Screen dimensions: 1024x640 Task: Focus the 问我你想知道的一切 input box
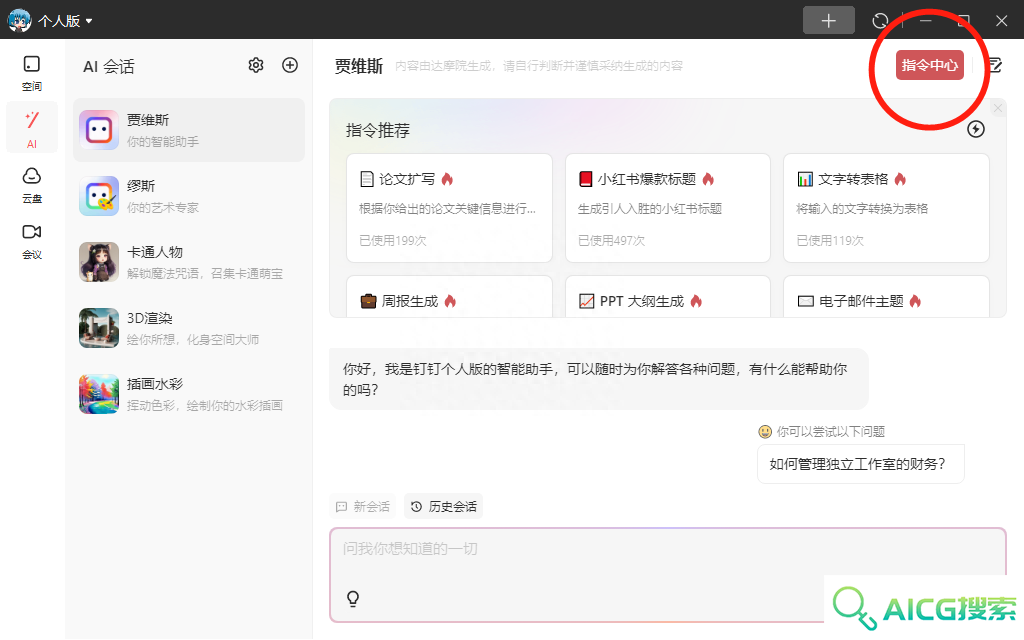(x=667, y=575)
